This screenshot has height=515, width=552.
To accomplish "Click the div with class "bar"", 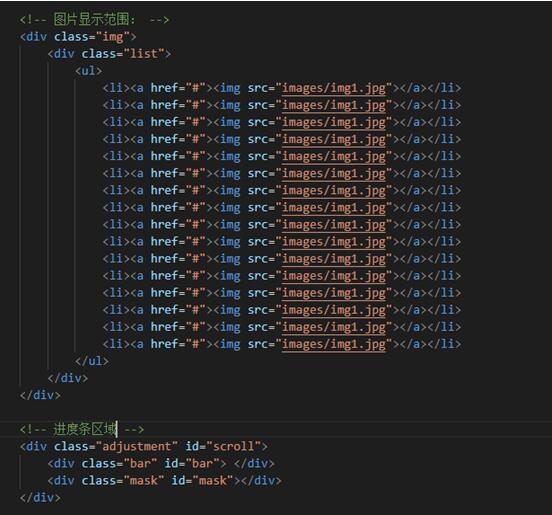I will [x=161, y=463].
